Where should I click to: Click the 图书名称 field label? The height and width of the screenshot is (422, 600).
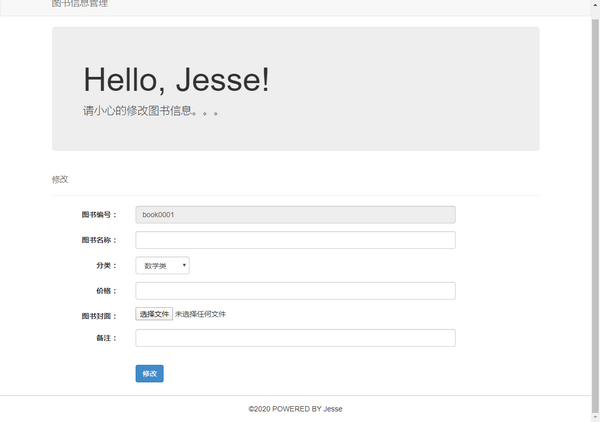pos(99,240)
